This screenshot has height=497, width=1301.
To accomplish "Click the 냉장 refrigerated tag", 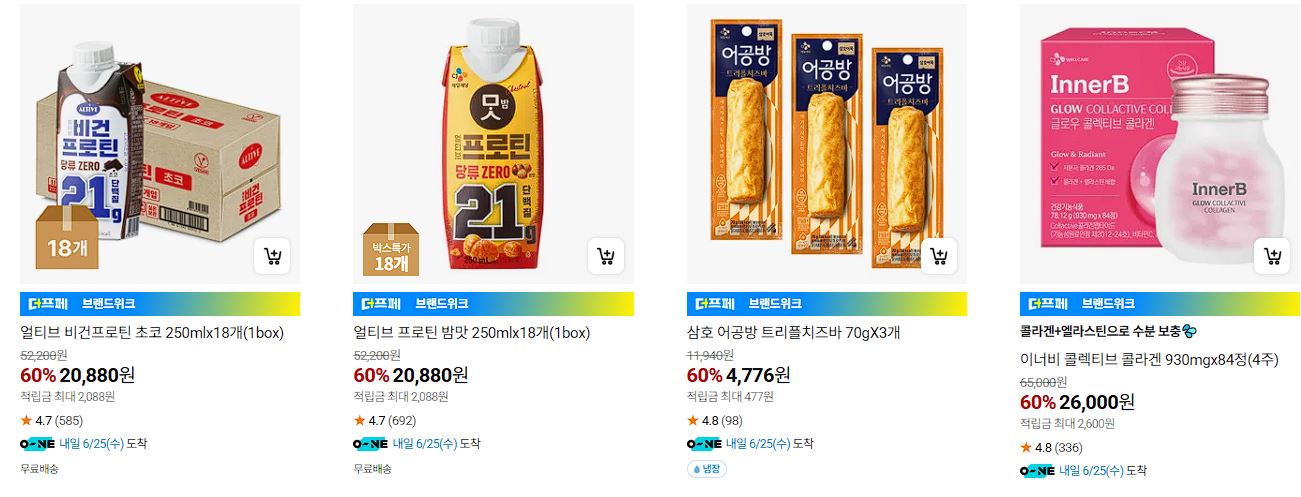I will click(x=707, y=468).
